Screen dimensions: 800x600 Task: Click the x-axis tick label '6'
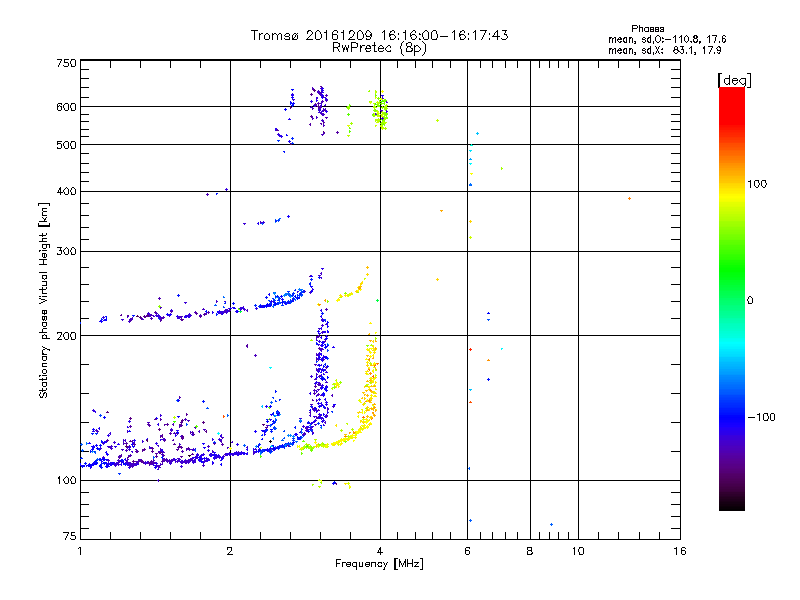[467, 551]
